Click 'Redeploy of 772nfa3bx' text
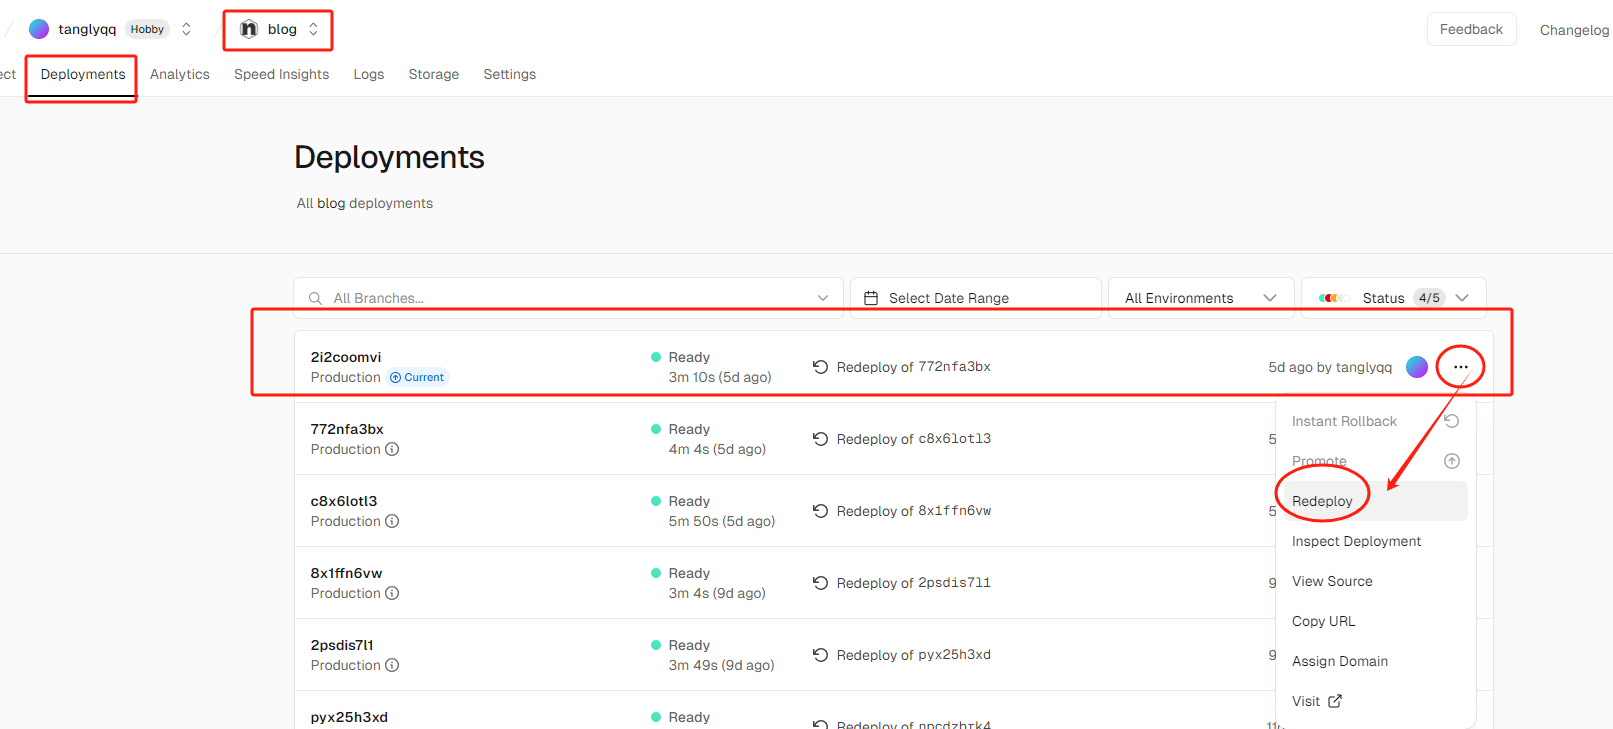 point(914,367)
